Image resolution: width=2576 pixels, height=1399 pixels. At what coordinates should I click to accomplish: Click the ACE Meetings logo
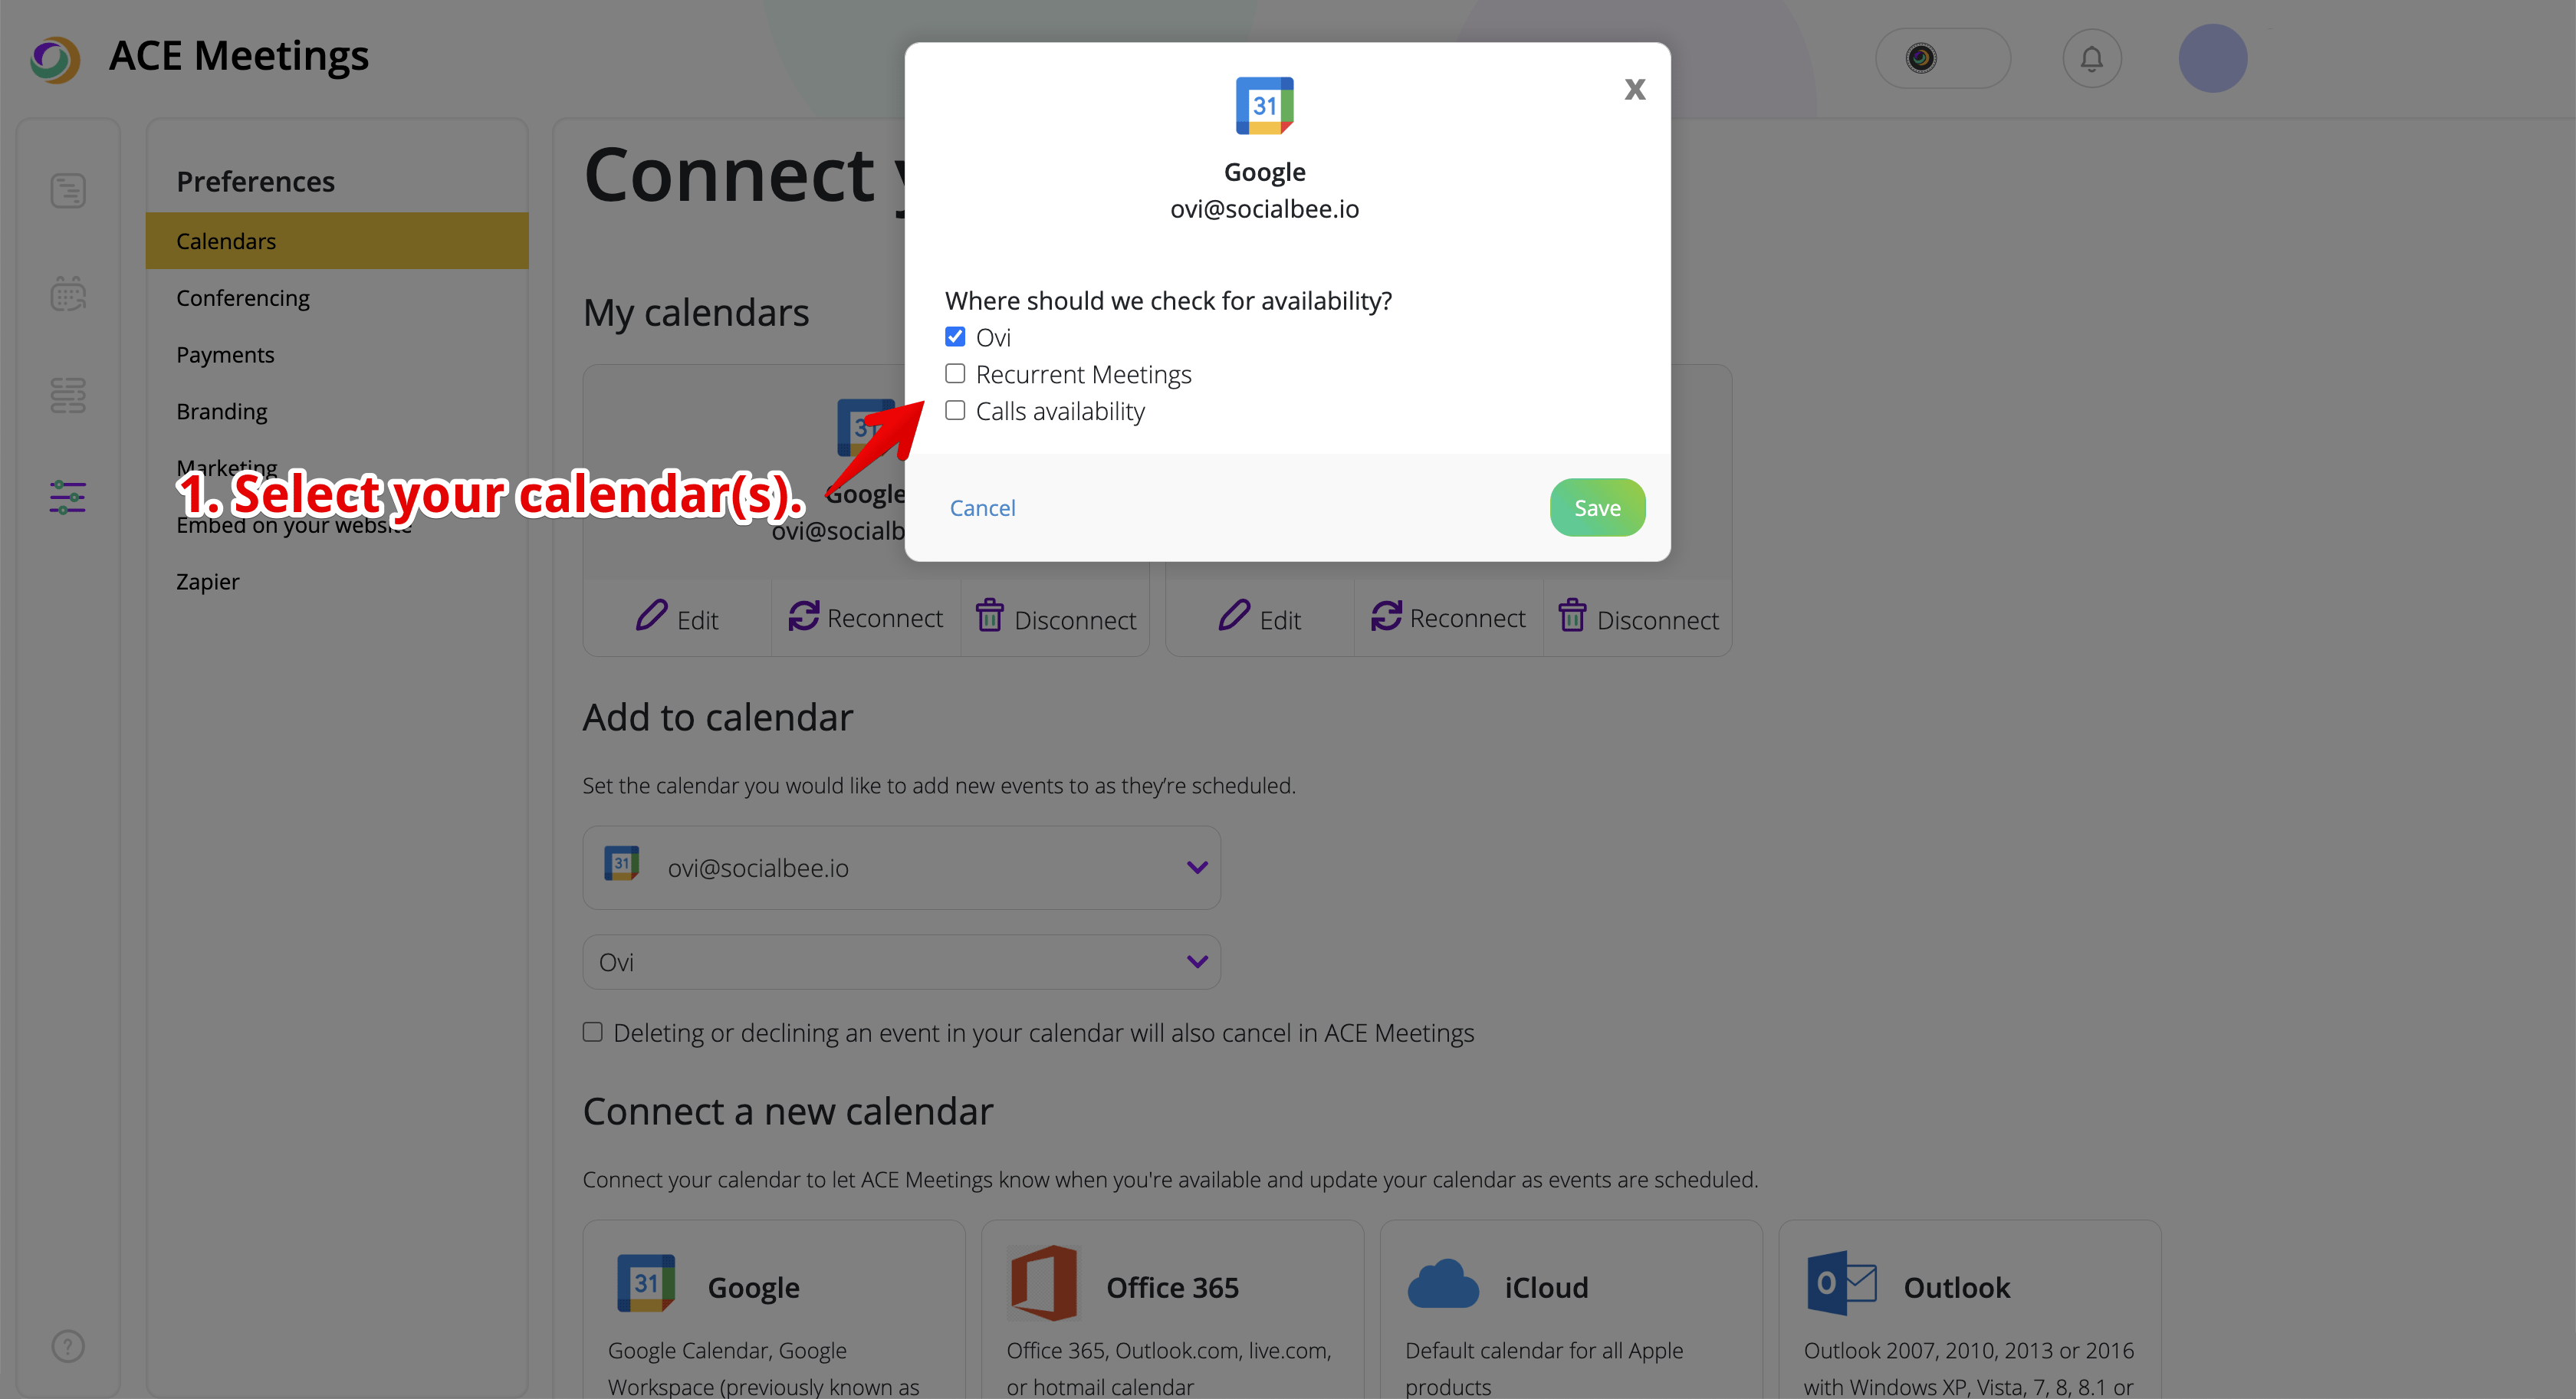(55, 59)
